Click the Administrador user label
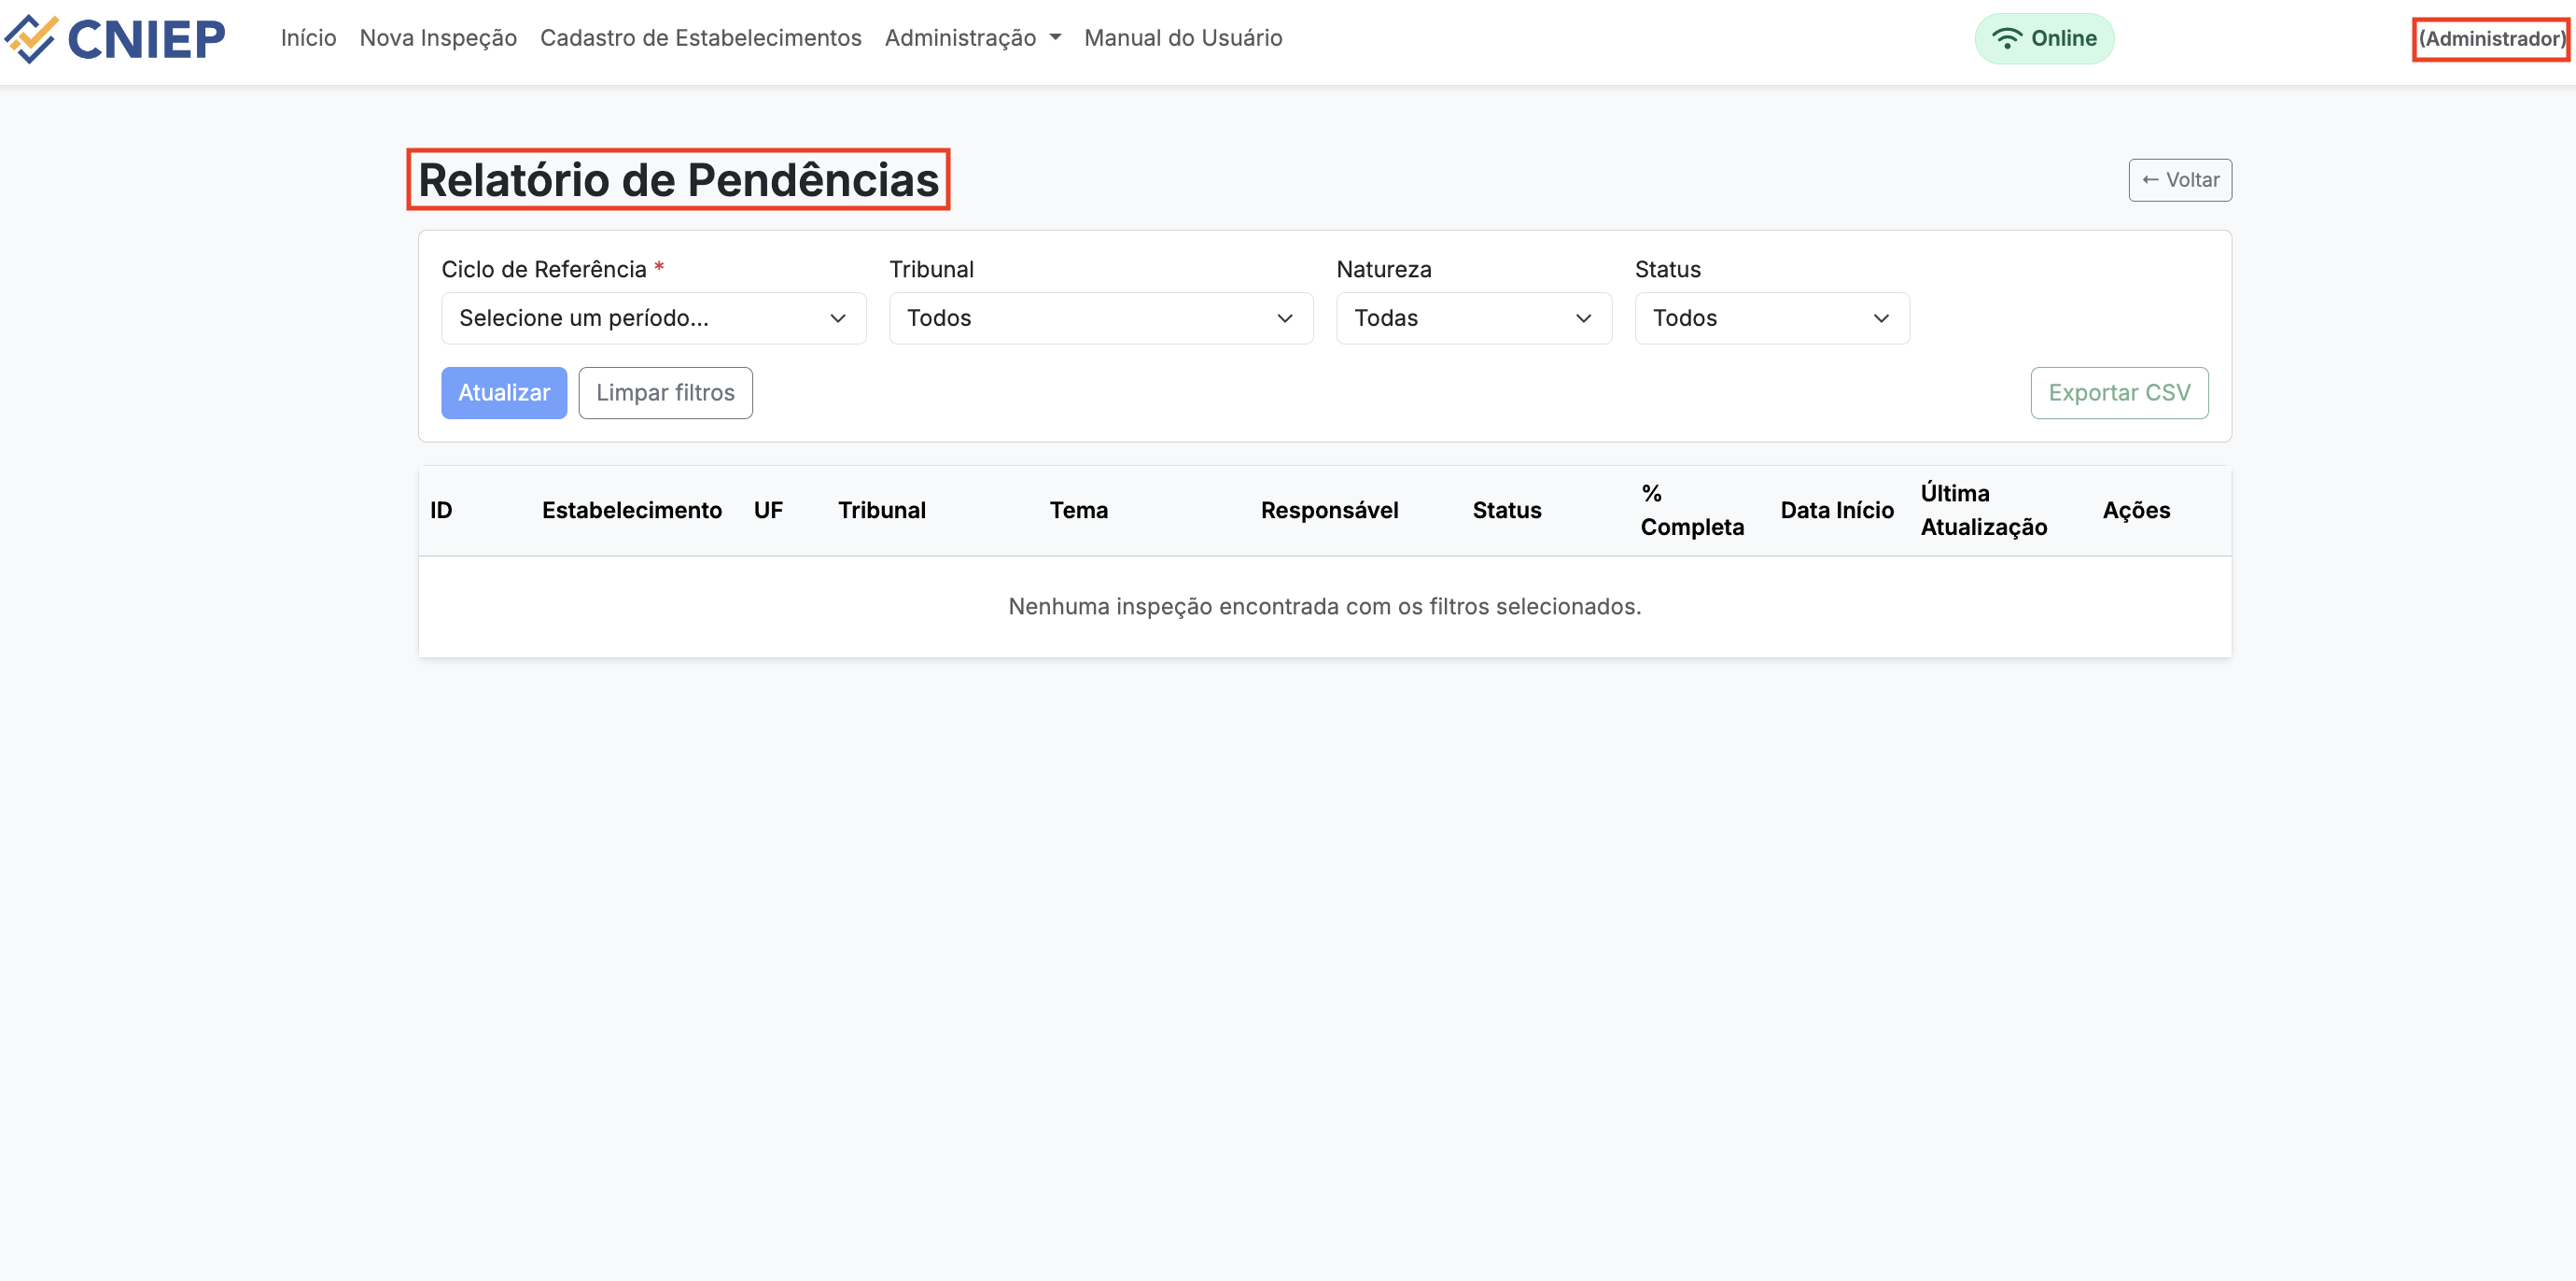The height and width of the screenshot is (1281, 2576). click(2490, 39)
